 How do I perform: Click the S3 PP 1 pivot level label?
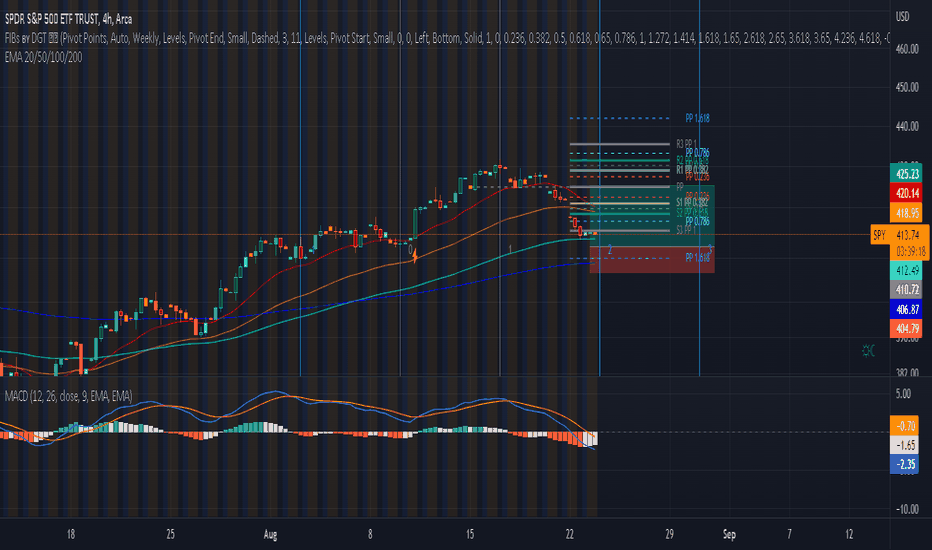(686, 230)
